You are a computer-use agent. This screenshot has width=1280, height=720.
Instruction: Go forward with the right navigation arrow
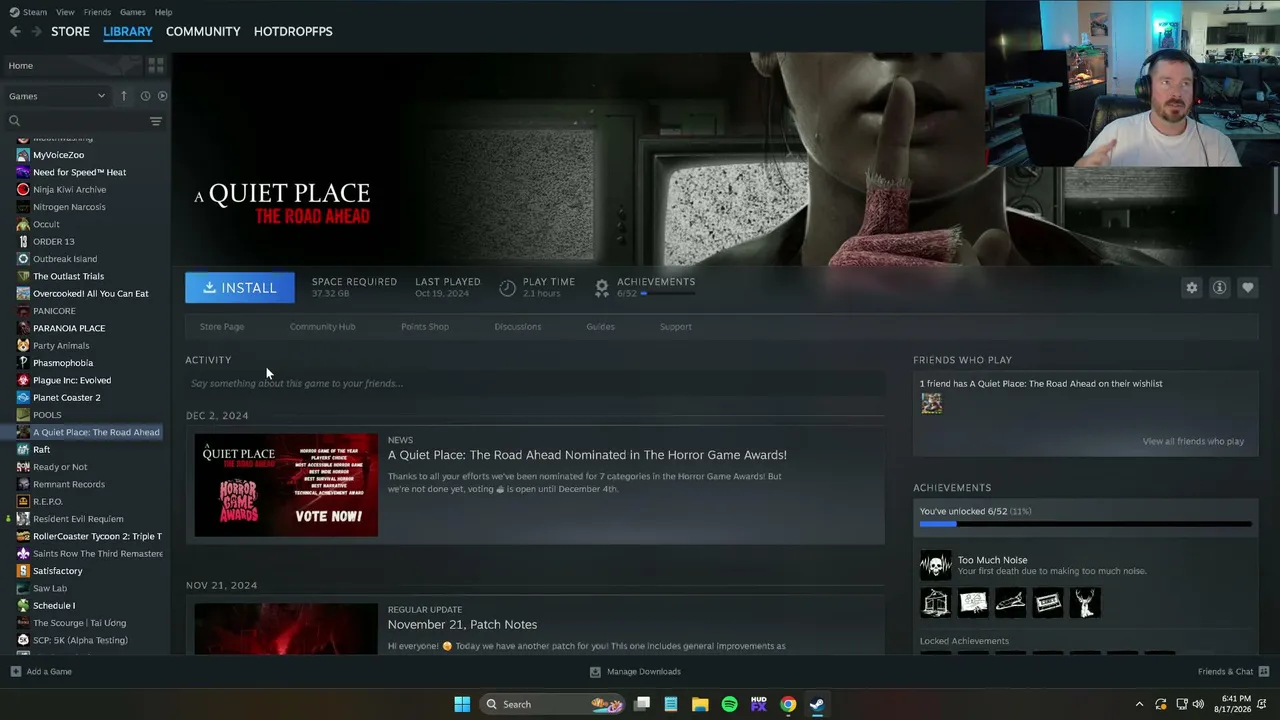[x=37, y=31]
